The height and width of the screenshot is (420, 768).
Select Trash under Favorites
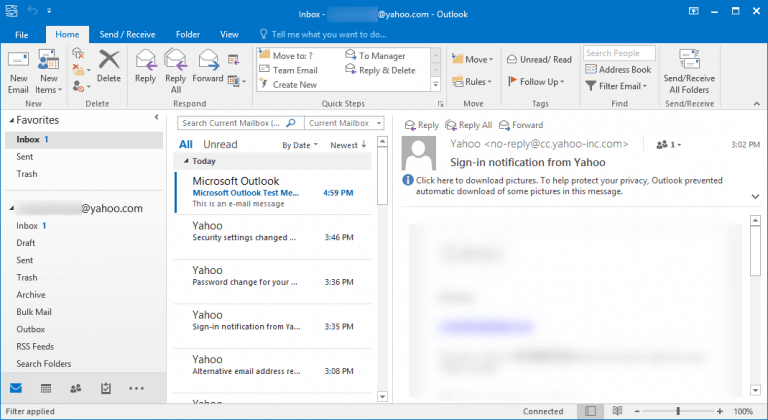[26, 173]
